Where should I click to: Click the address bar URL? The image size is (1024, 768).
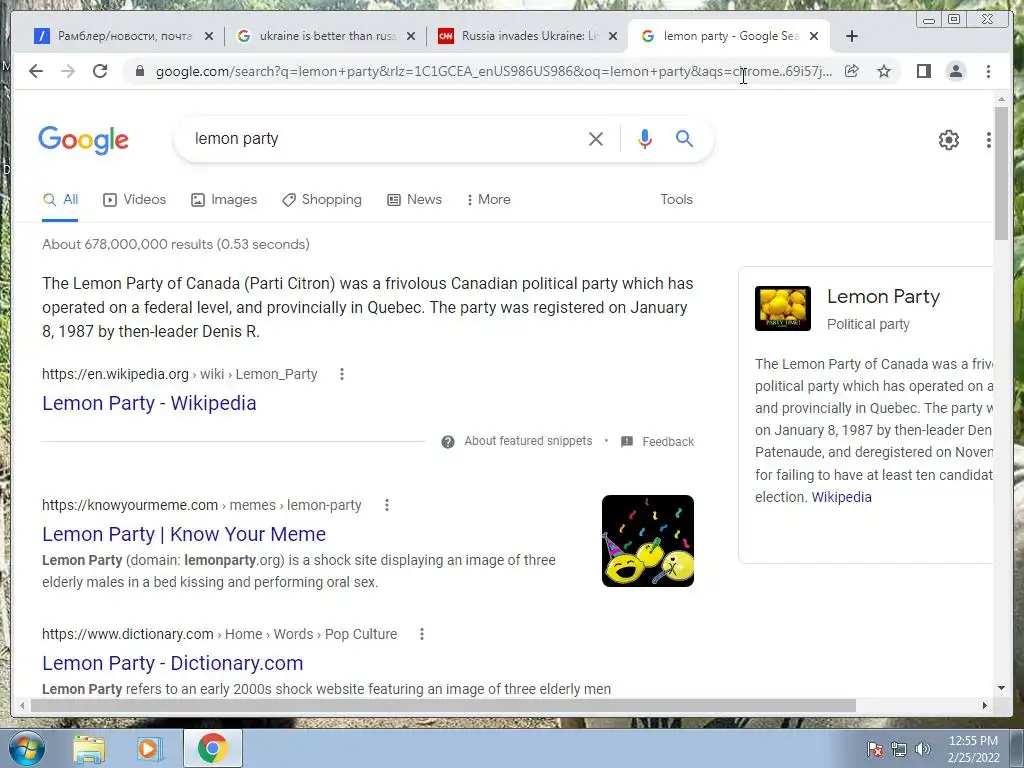pyautogui.click(x=494, y=71)
